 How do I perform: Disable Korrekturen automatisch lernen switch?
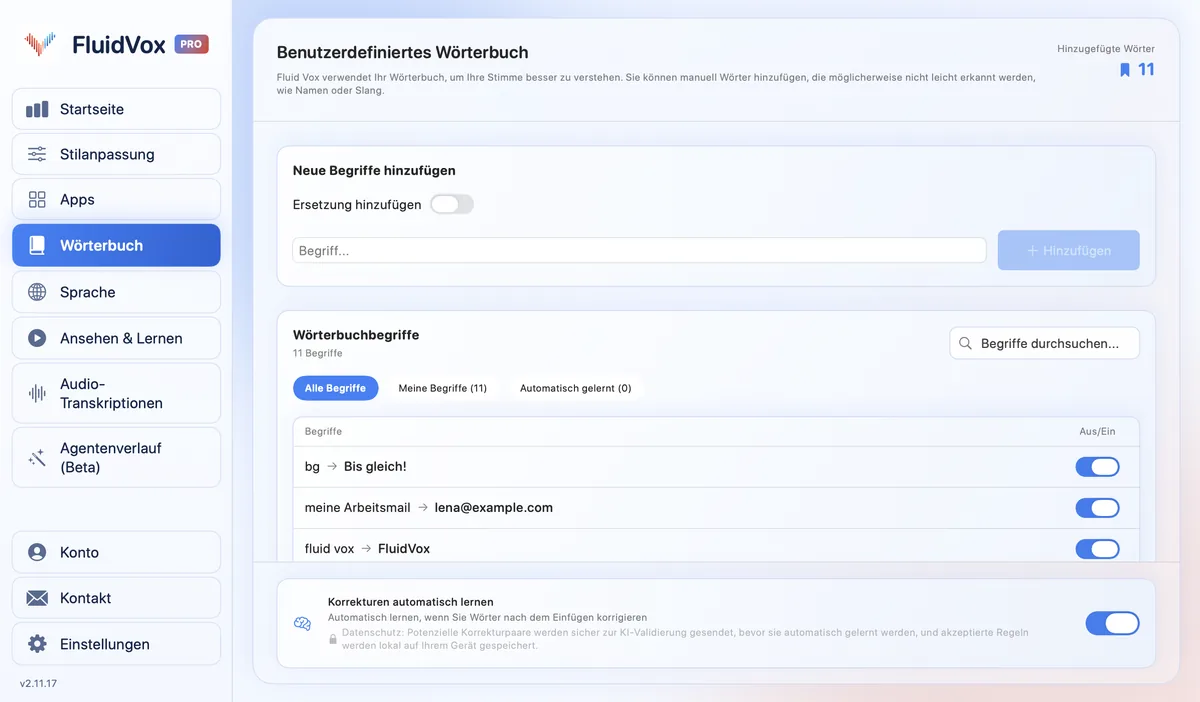1112,624
